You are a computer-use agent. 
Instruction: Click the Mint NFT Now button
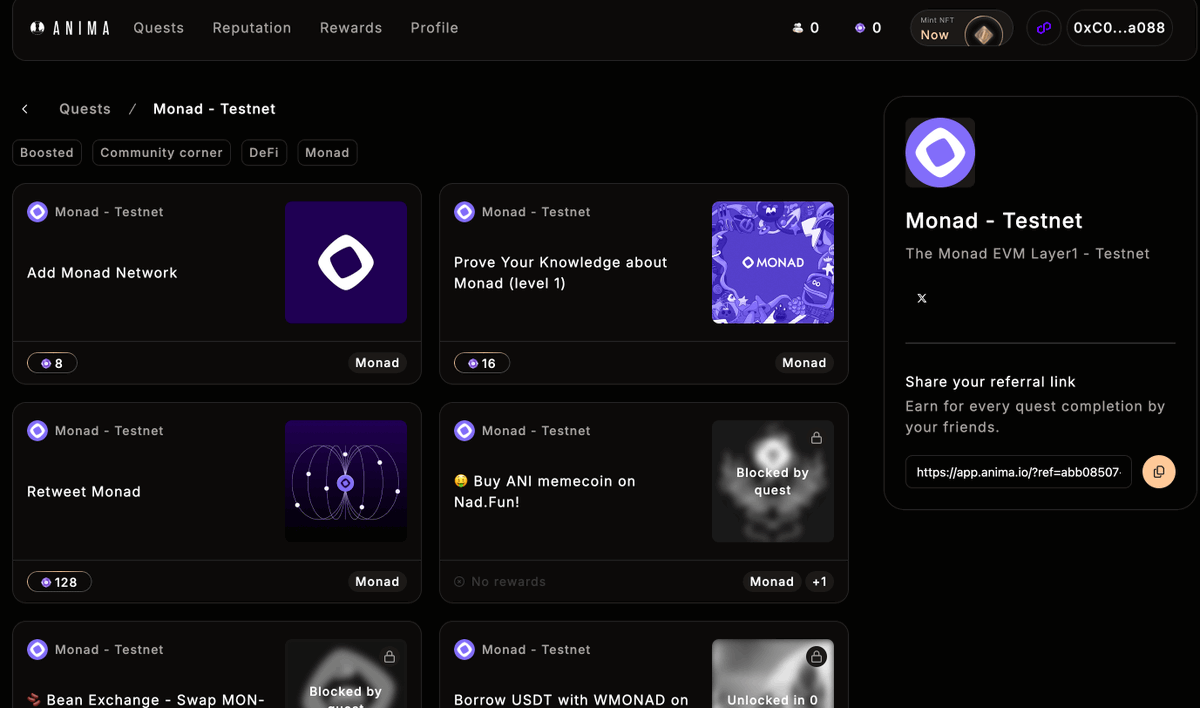[961, 28]
